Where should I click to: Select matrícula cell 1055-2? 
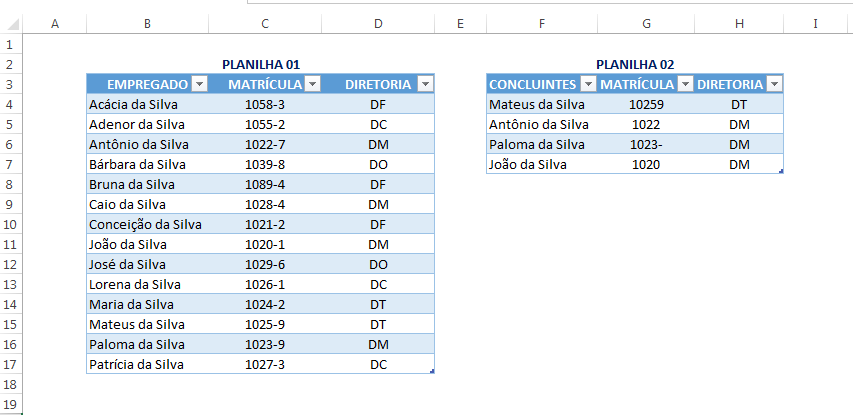(265, 125)
